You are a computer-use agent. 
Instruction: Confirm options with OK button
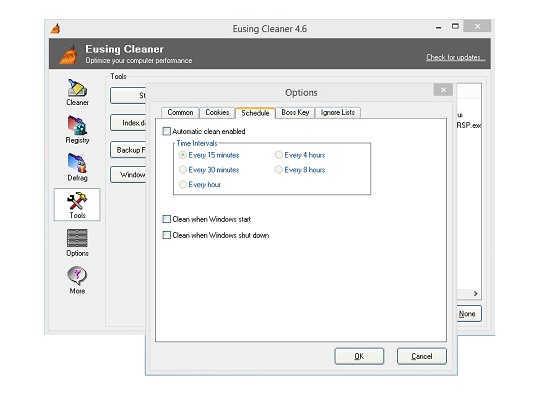click(359, 356)
